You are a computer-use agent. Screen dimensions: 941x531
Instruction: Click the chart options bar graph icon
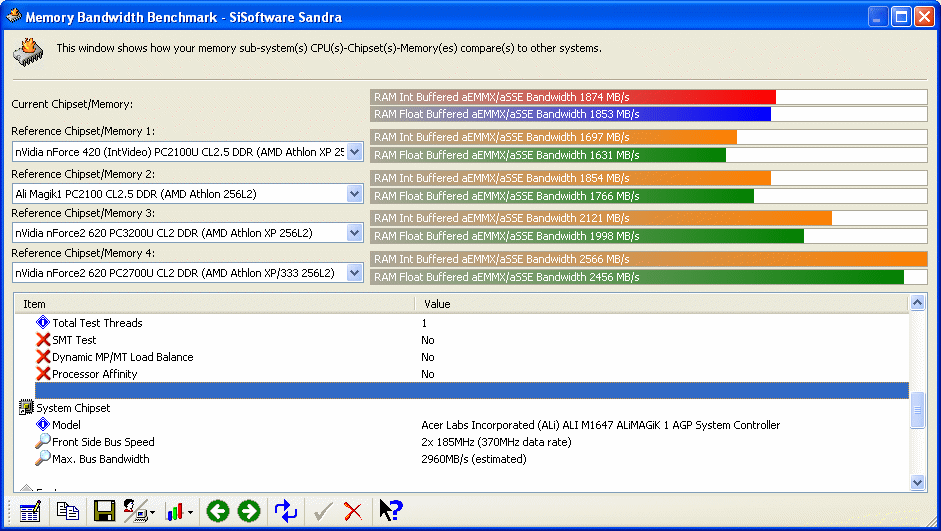pos(176,512)
